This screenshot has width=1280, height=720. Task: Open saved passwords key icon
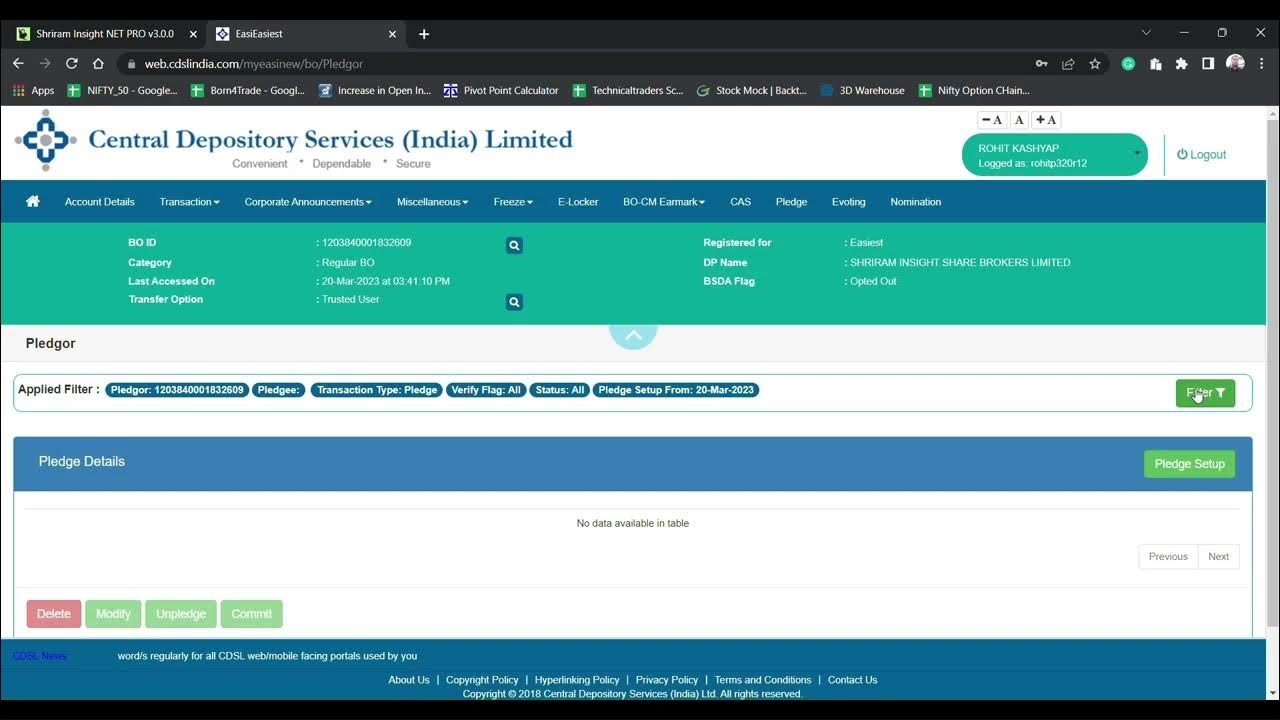pyautogui.click(x=1042, y=64)
